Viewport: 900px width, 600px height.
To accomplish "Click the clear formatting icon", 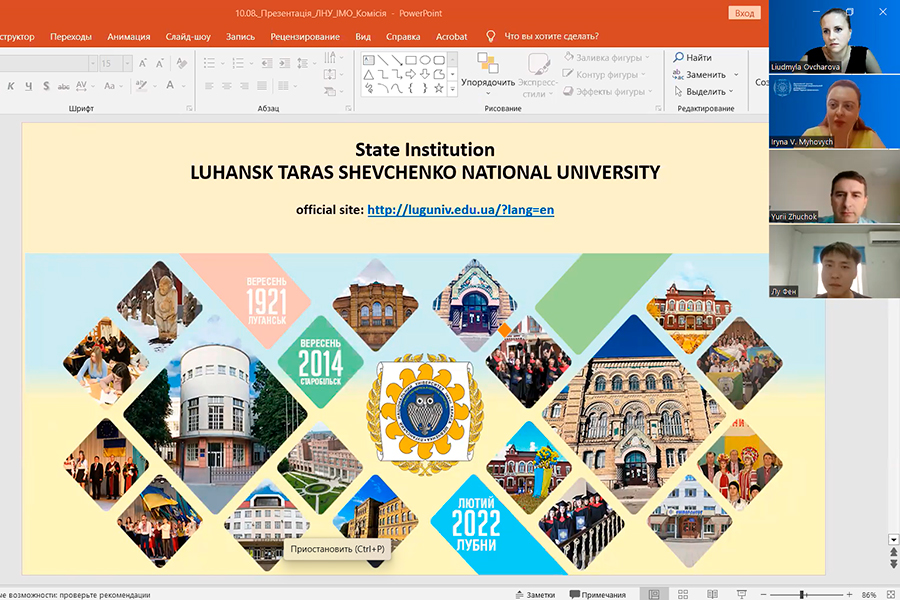I will point(181,63).
